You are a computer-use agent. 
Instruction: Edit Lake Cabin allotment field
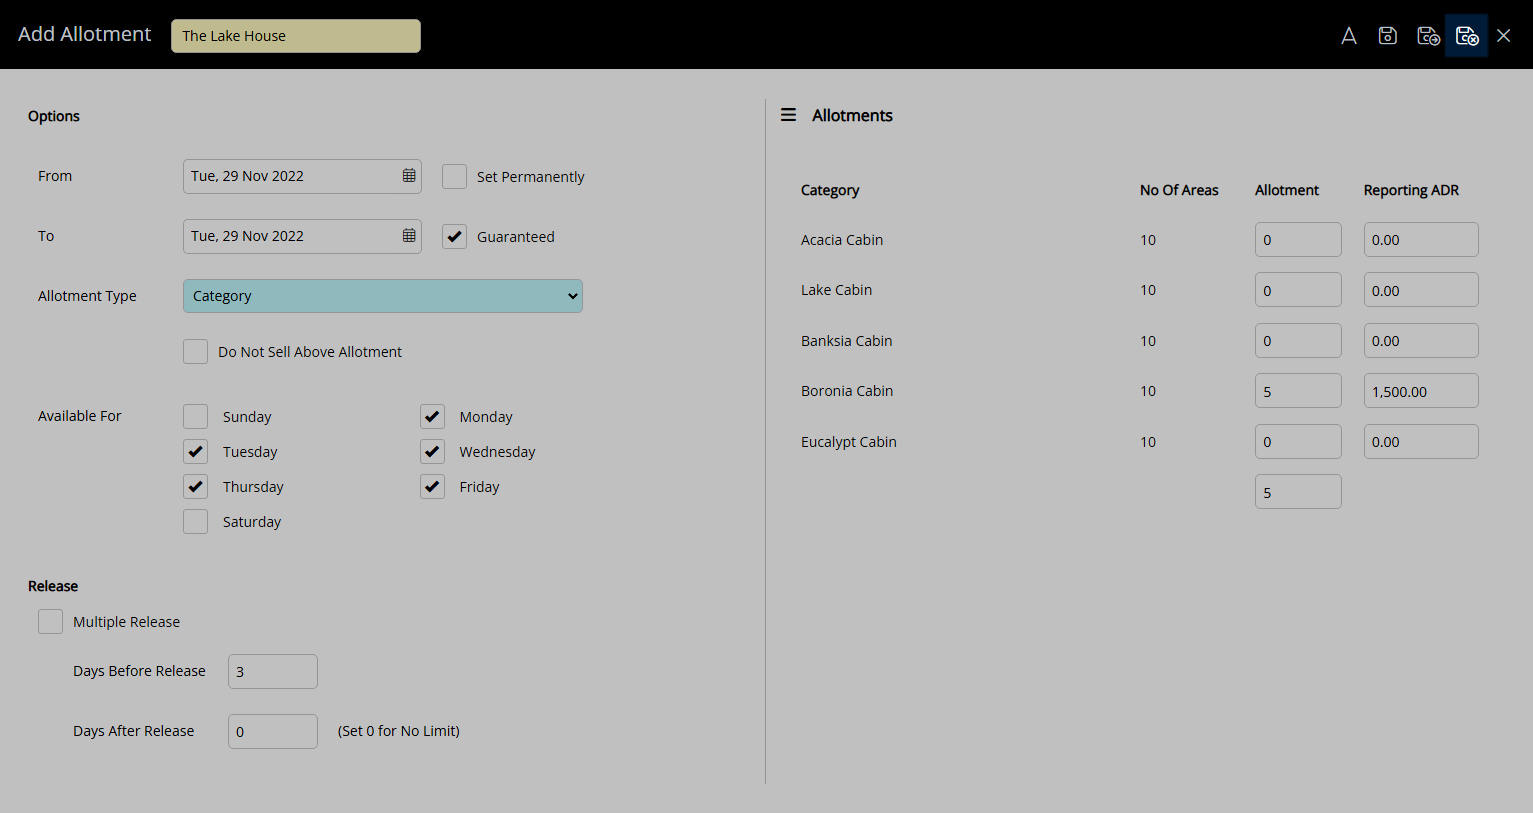click(1298, 290)
